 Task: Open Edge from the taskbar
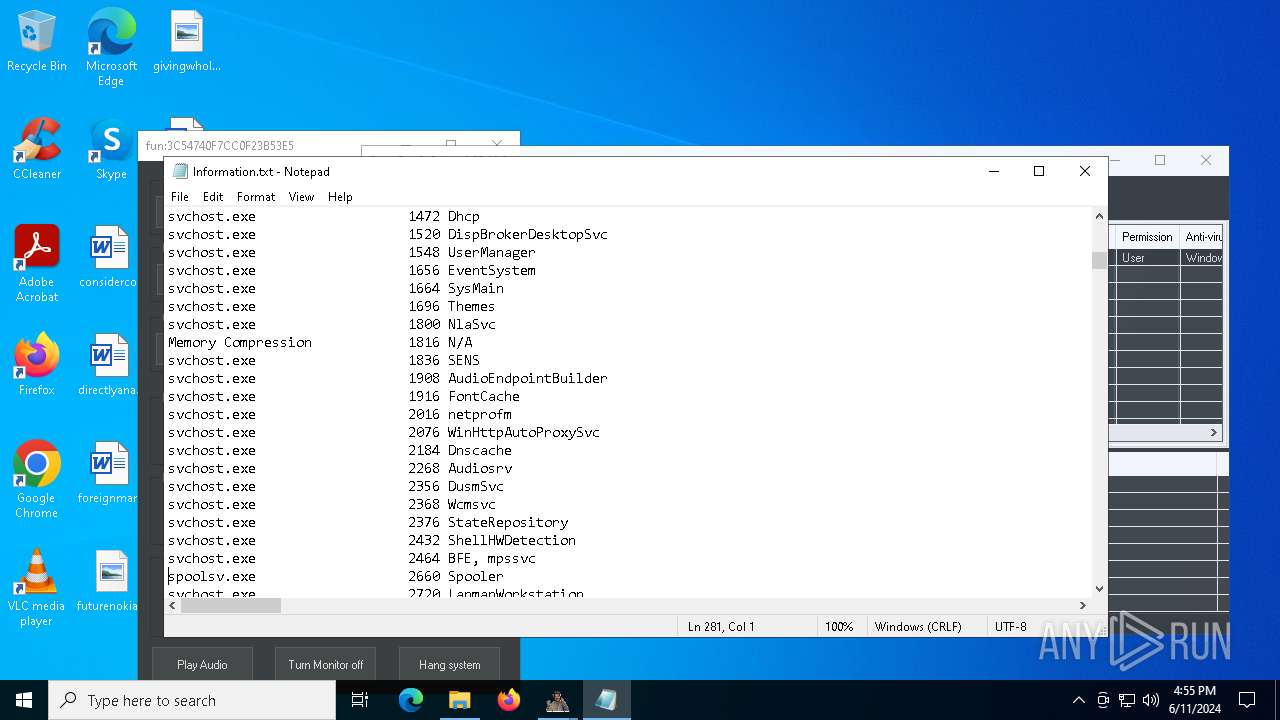point(411,700)
